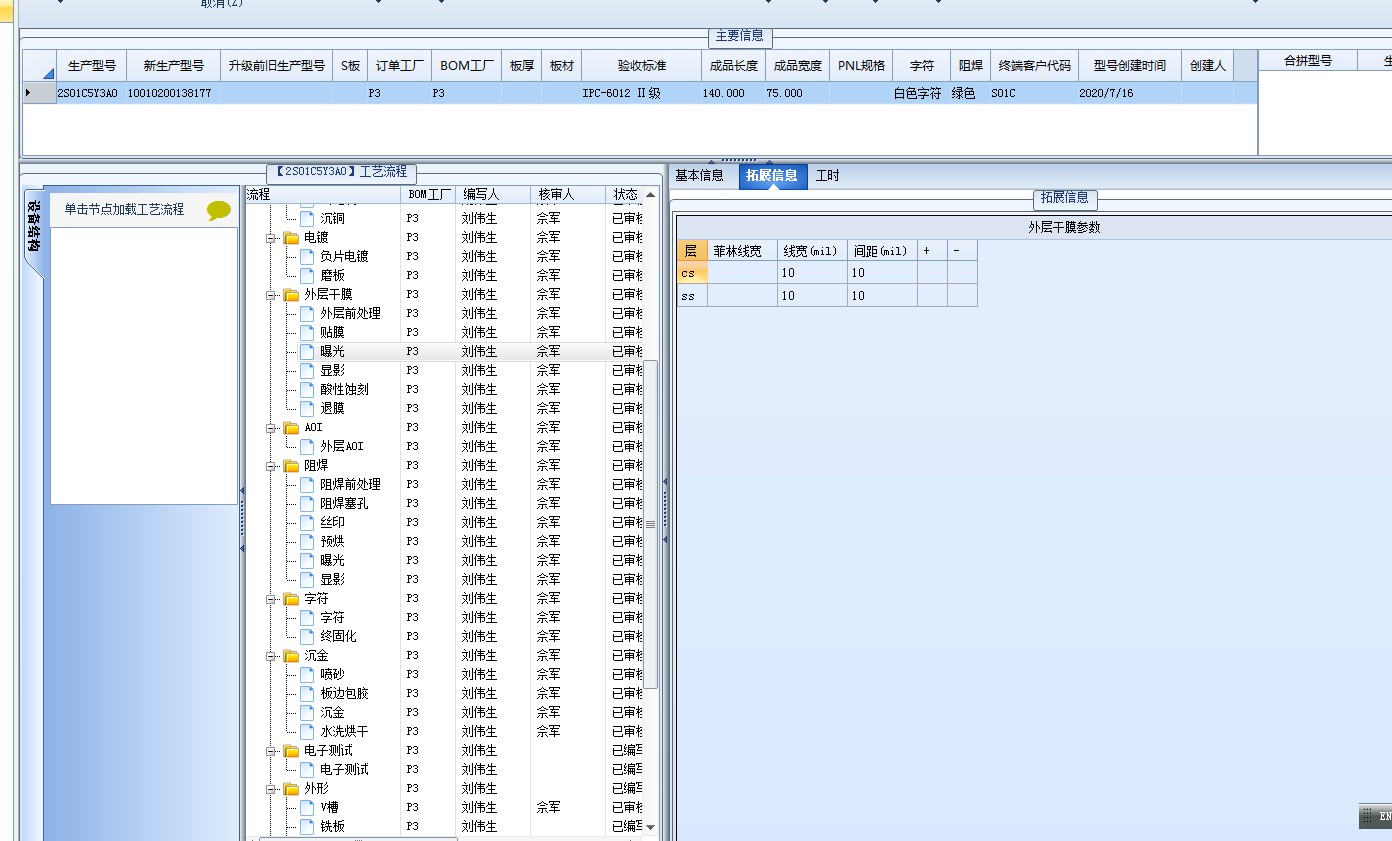Collapse the 外形 tree node
This screenshot has height=841, width=1392.
tap(271, 789)
